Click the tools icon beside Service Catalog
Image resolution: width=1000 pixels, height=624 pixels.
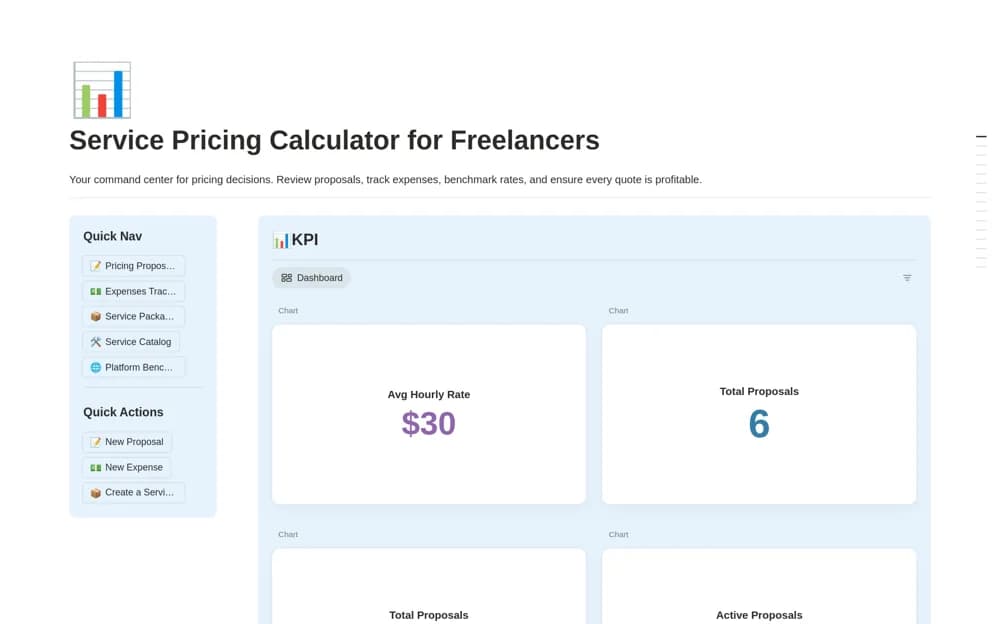tap(96, 342)
